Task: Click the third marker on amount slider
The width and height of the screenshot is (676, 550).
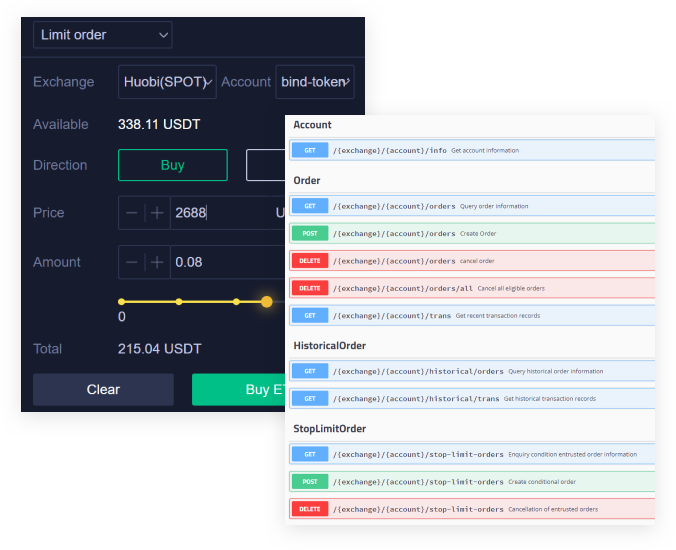Action: tap(236, 302)
